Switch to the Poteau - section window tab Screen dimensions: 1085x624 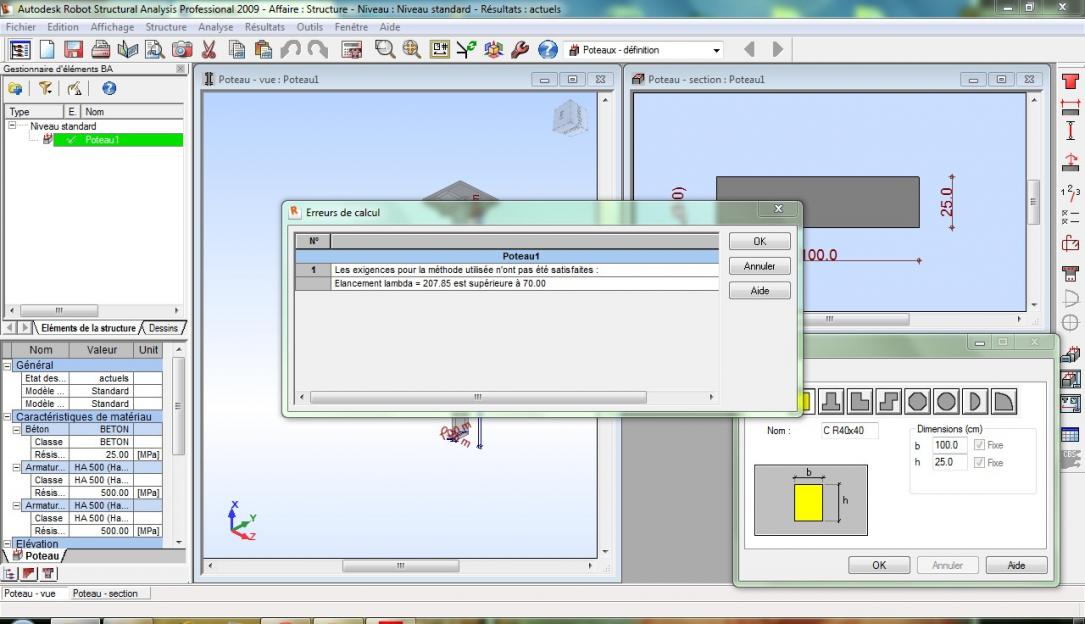coord(105,594)
